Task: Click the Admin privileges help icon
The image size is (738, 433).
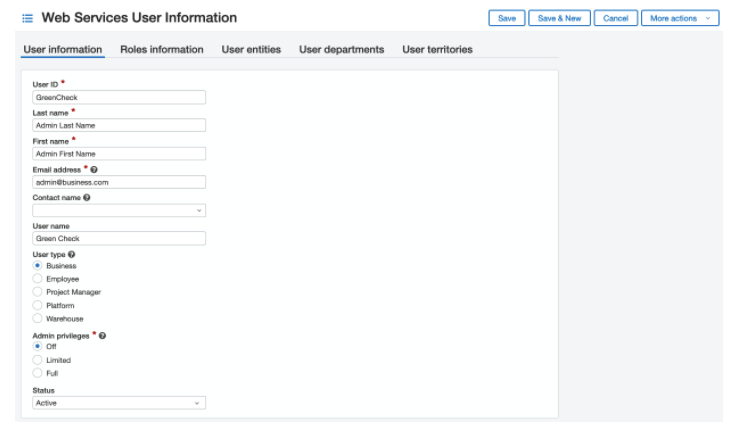Action: click(102, 336)
